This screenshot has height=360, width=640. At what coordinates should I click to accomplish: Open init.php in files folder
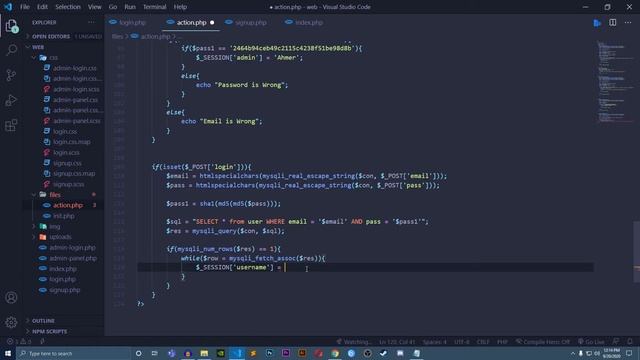[x=64, y=216]
